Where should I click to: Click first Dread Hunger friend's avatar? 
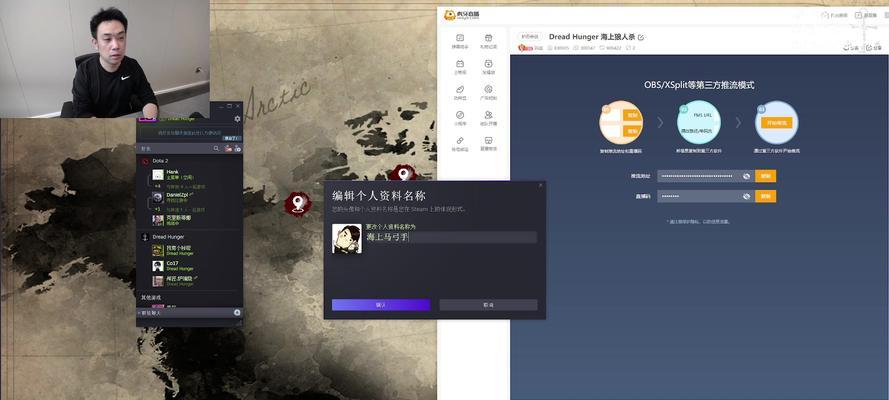click(158, 250)
